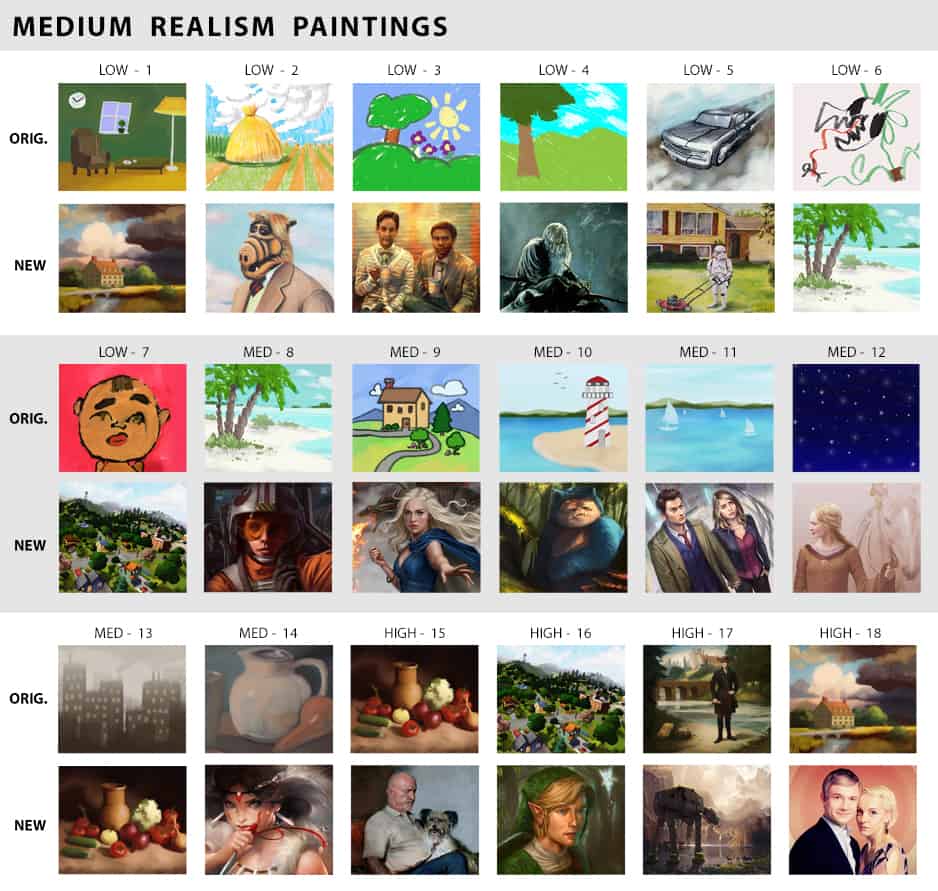Screen dimensions: 938x891
Task: Click the new Link elf portrait under HIGH - 16
Action: (561, 820)
